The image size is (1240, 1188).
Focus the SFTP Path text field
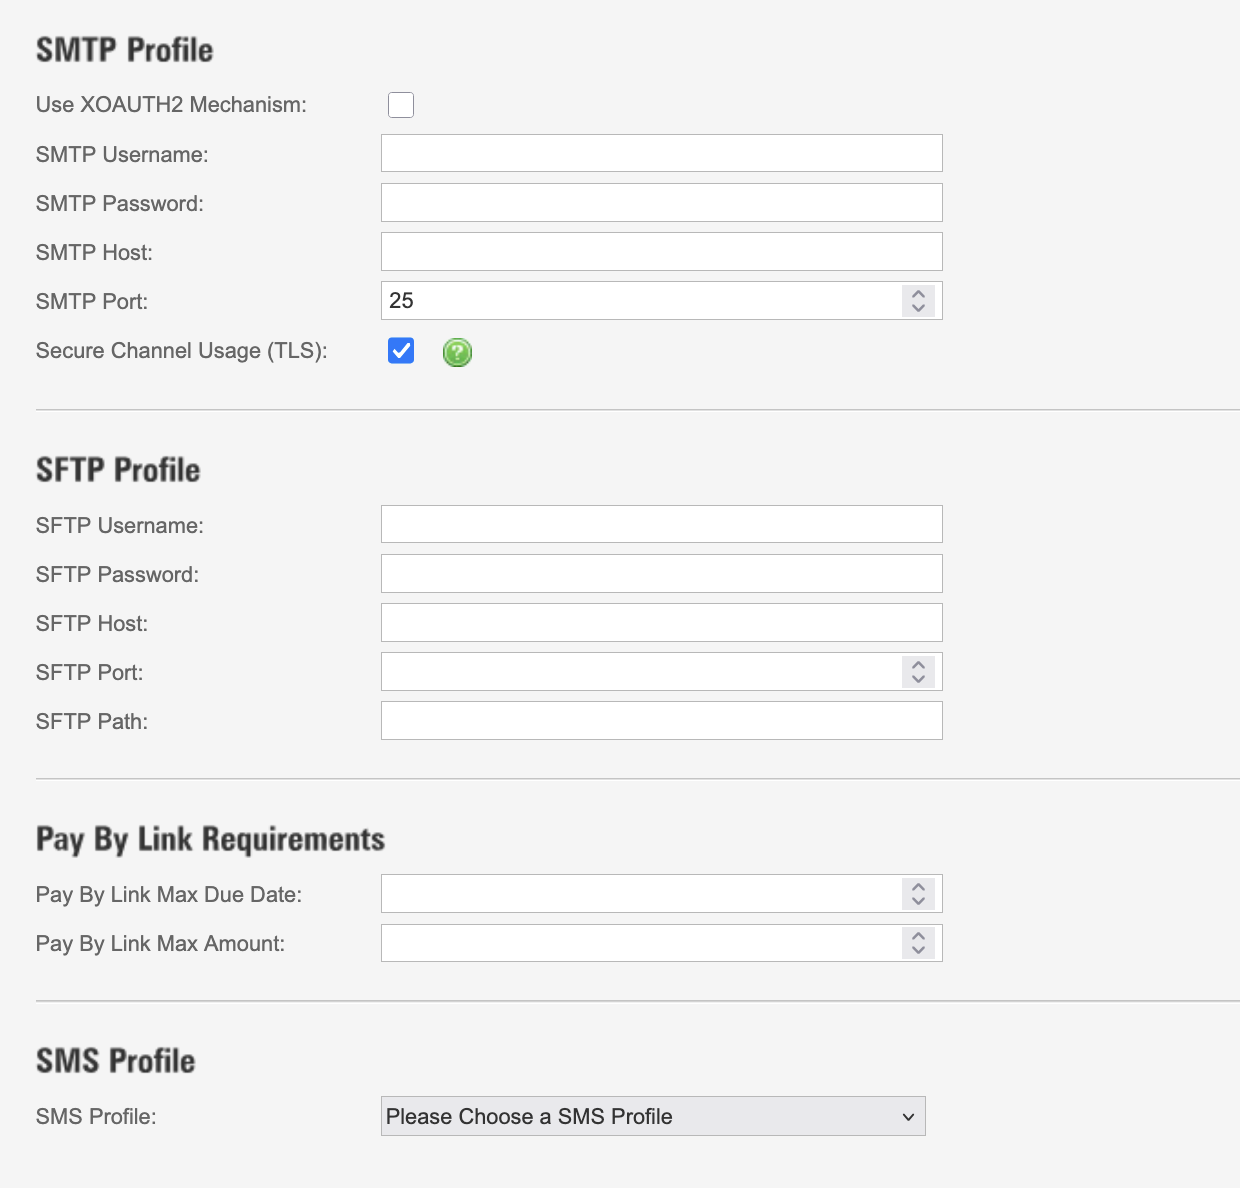pos(661,721)
